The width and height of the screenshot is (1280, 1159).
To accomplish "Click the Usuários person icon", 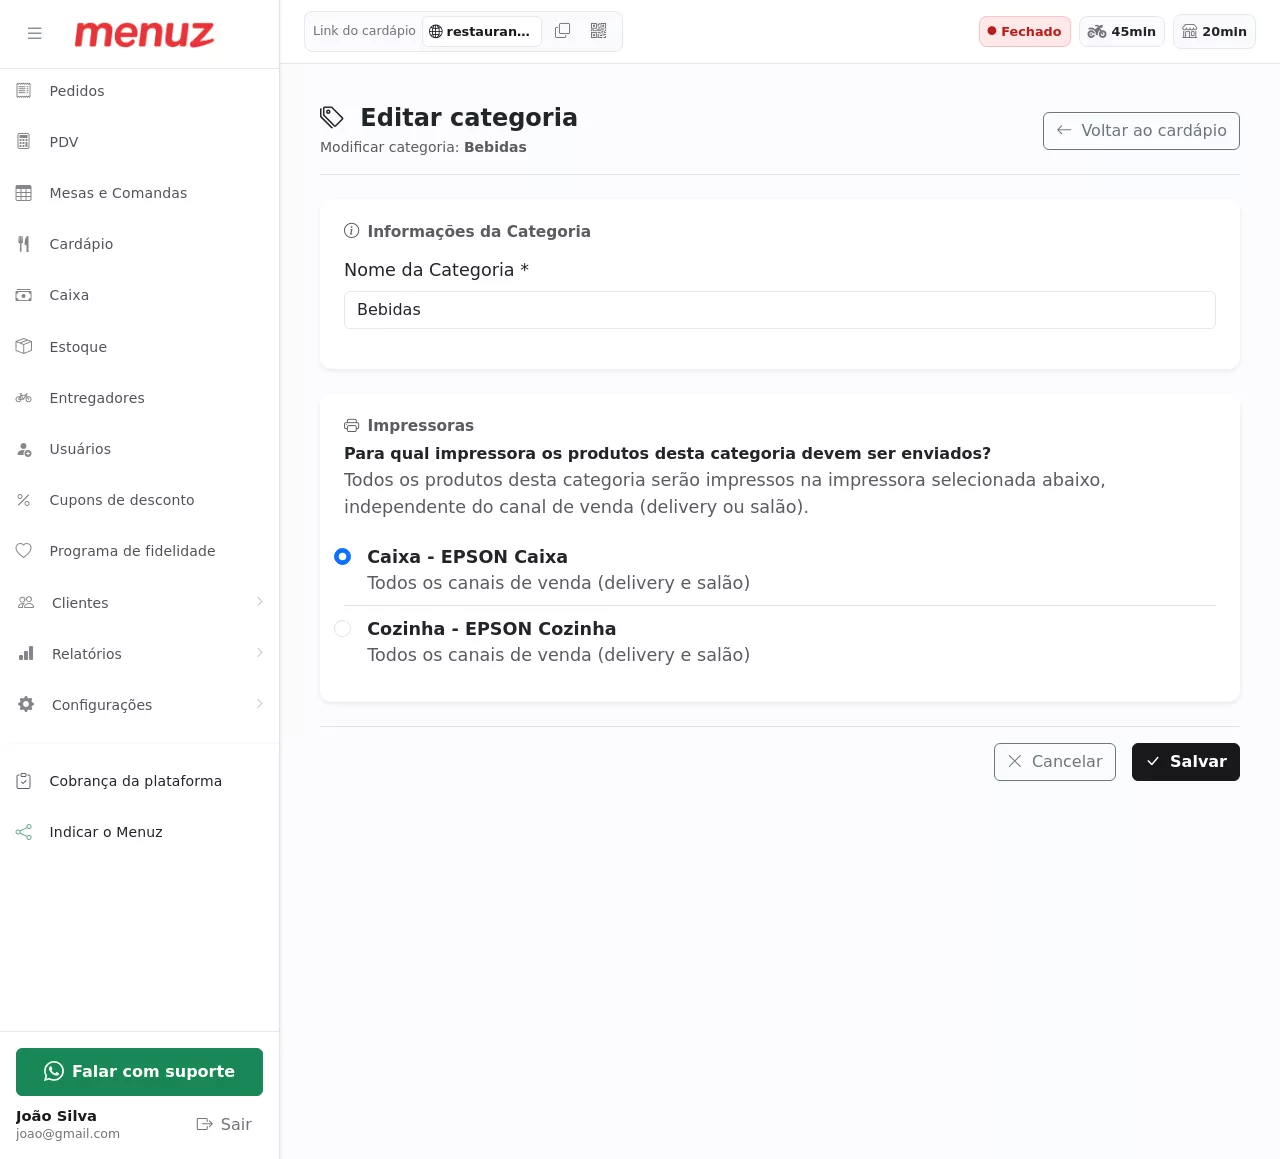I will 24,449.
